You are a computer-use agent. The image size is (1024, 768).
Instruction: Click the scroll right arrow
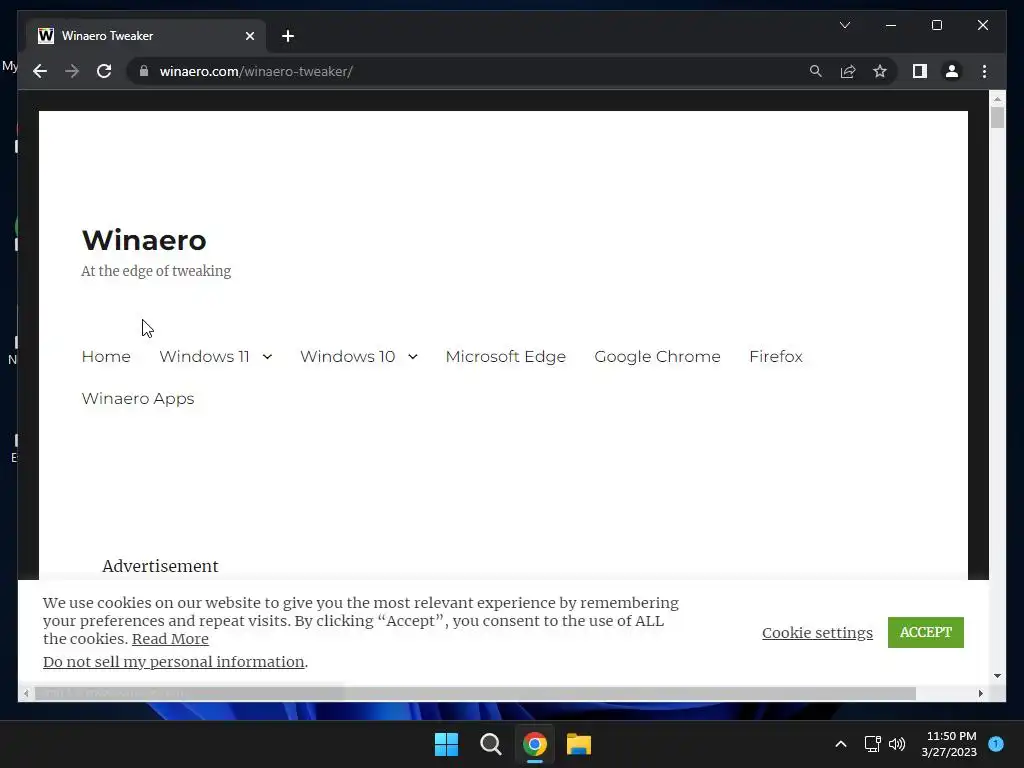click(x=980, y=694)
